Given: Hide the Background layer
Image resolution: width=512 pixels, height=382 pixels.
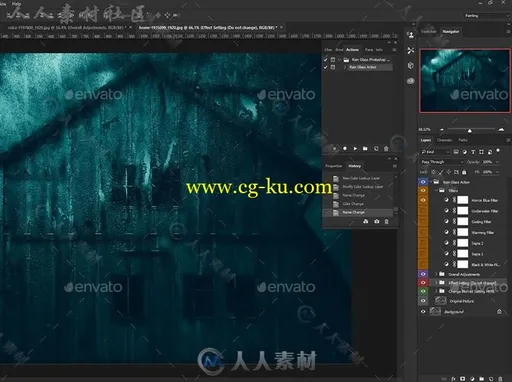Looking at the screenshot, I should (423, 312).
